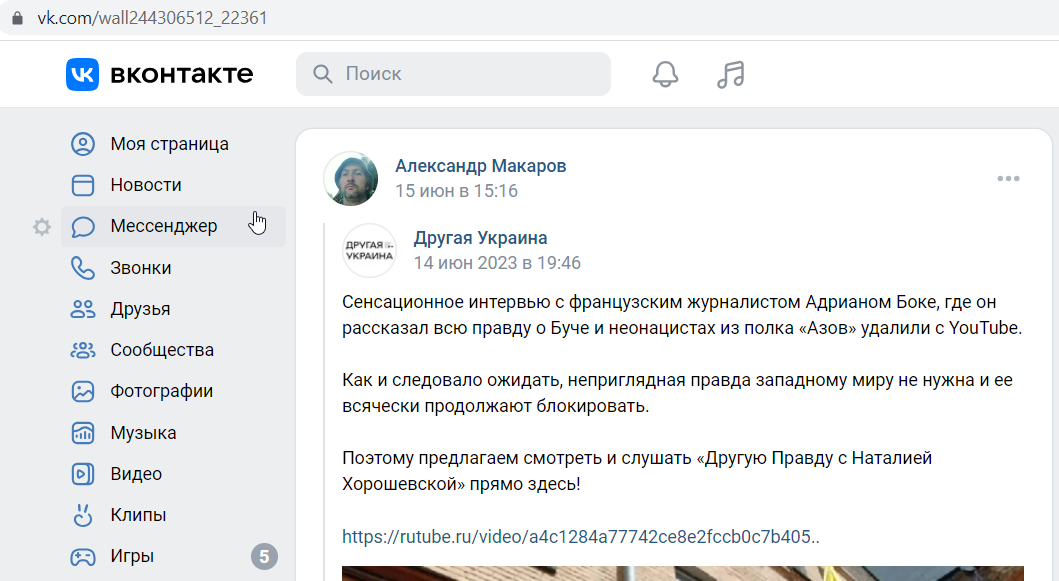Image resolution: width=1059 pixels, height=581 pixels.
Task: Open post options three-dots menu
Action: coord(1008,178)
